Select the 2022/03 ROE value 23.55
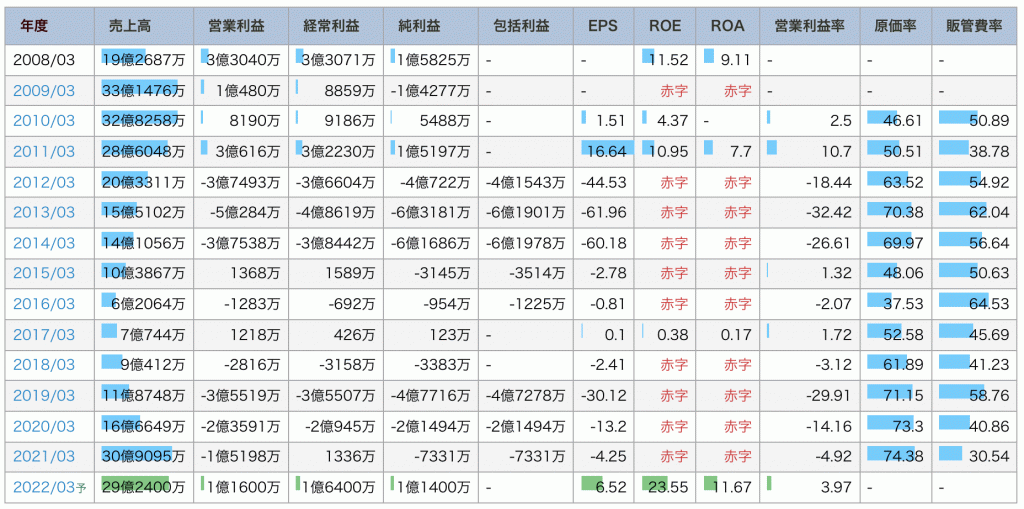The image size is (1024, 509). click(667, 488)
